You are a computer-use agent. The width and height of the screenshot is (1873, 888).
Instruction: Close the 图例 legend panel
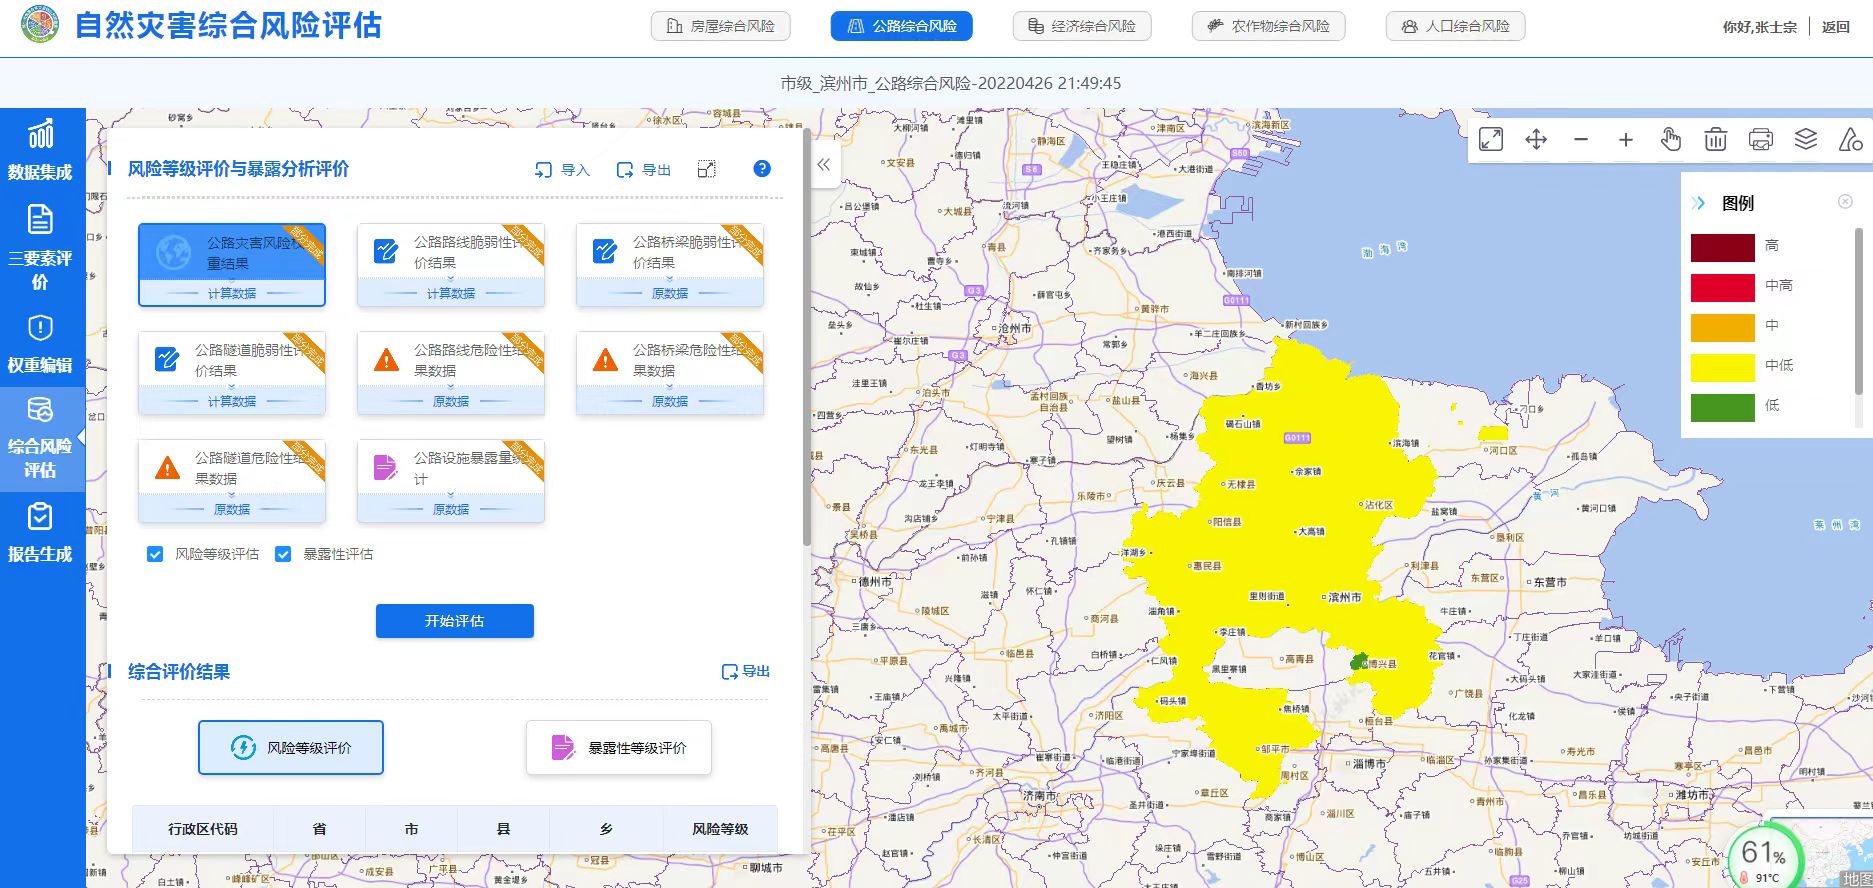click(1846, 201)
